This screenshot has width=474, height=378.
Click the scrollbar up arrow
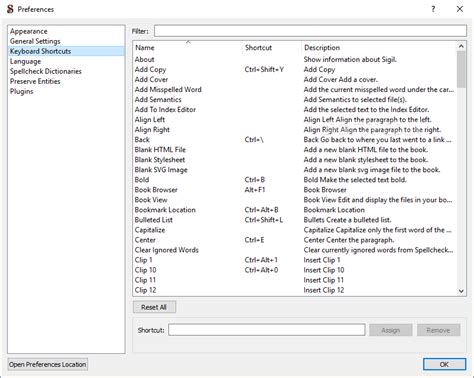[x=461, y=46]
